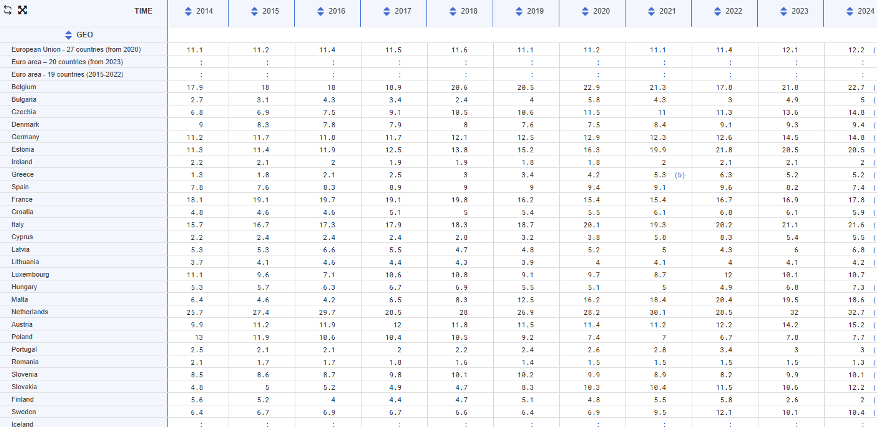Click the Sweden row header
Image resolution: width=878 pixels, height=428 pixels.
pyautogui.click(x=24, y=412)
